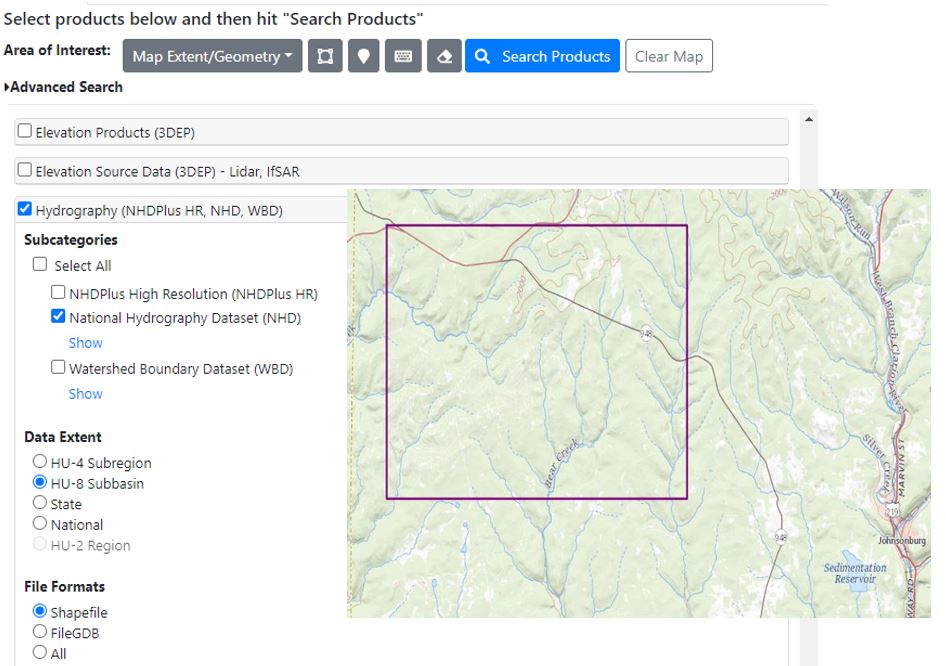Image resolution: width=946 pixels, height=666 pixels.
Task: Tick the Select All subcategories checkbox
Action: pos(40,264)
